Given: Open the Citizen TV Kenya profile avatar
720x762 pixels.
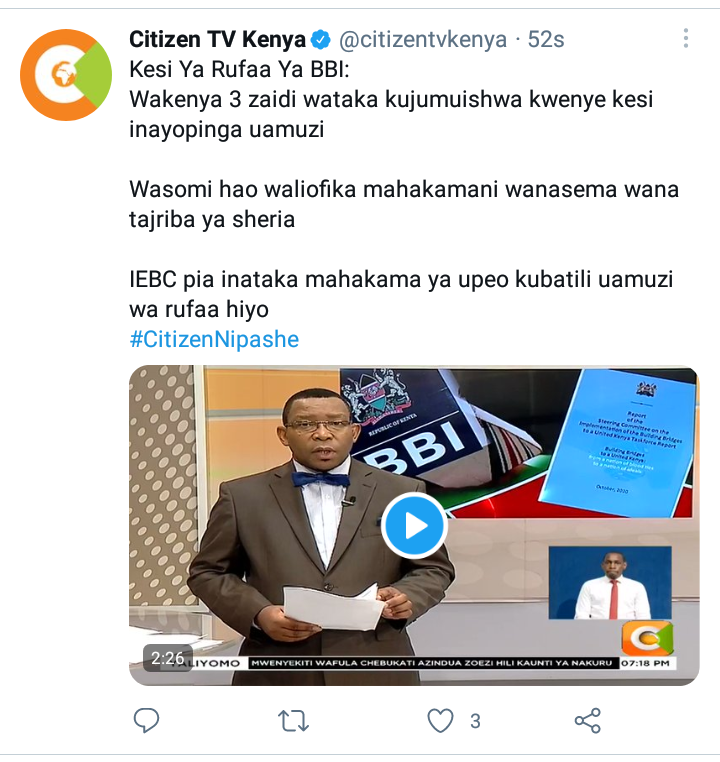Looking at the screenshot, I should [66, 75].
